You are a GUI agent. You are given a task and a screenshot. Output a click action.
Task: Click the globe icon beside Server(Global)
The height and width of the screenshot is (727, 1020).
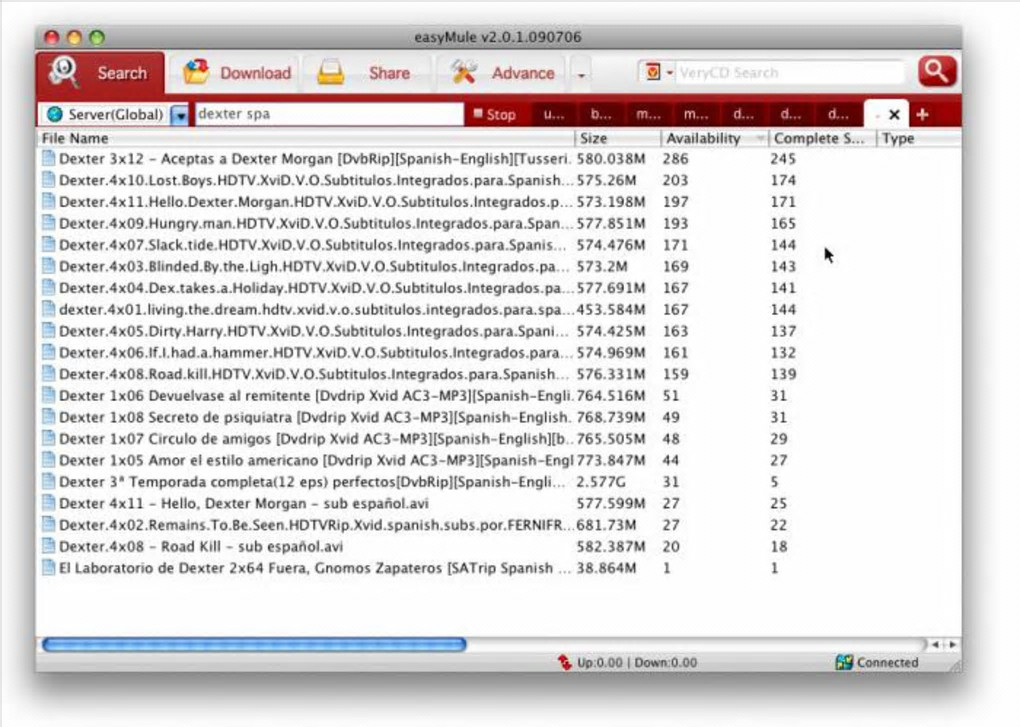pos(55,114)
